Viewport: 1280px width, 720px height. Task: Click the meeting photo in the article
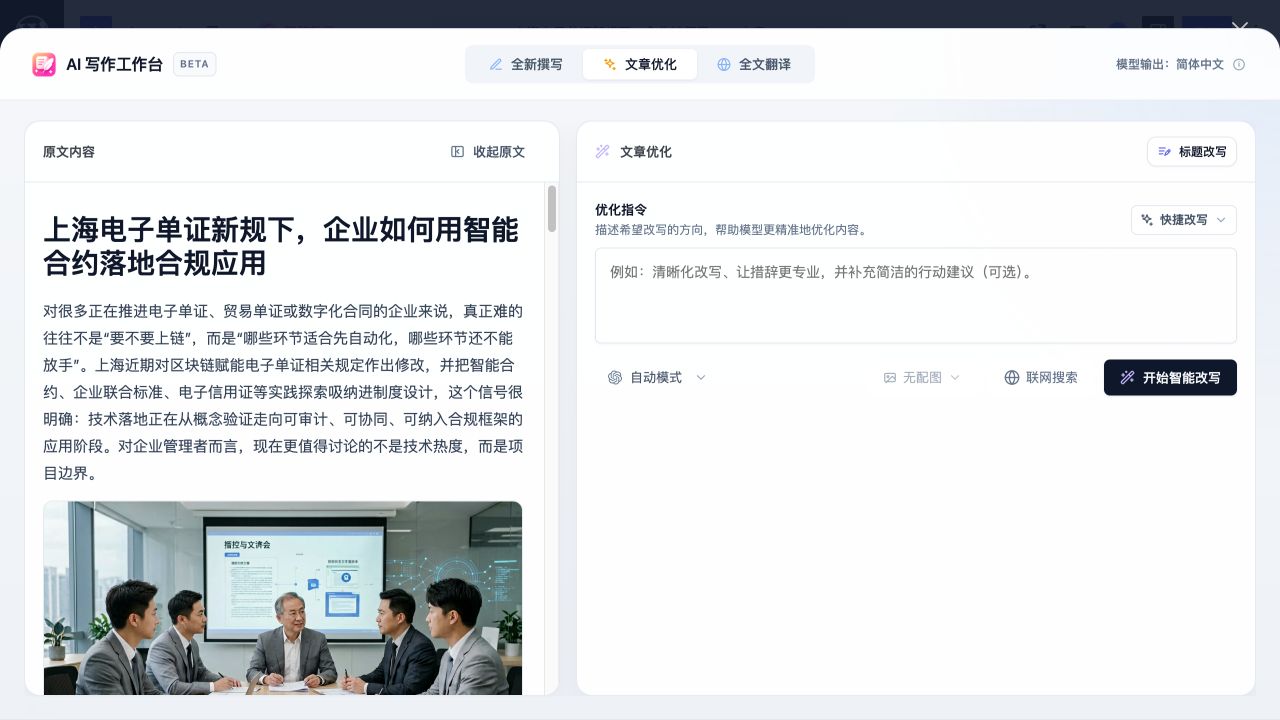pyautogui.click(x=283, y=598)
